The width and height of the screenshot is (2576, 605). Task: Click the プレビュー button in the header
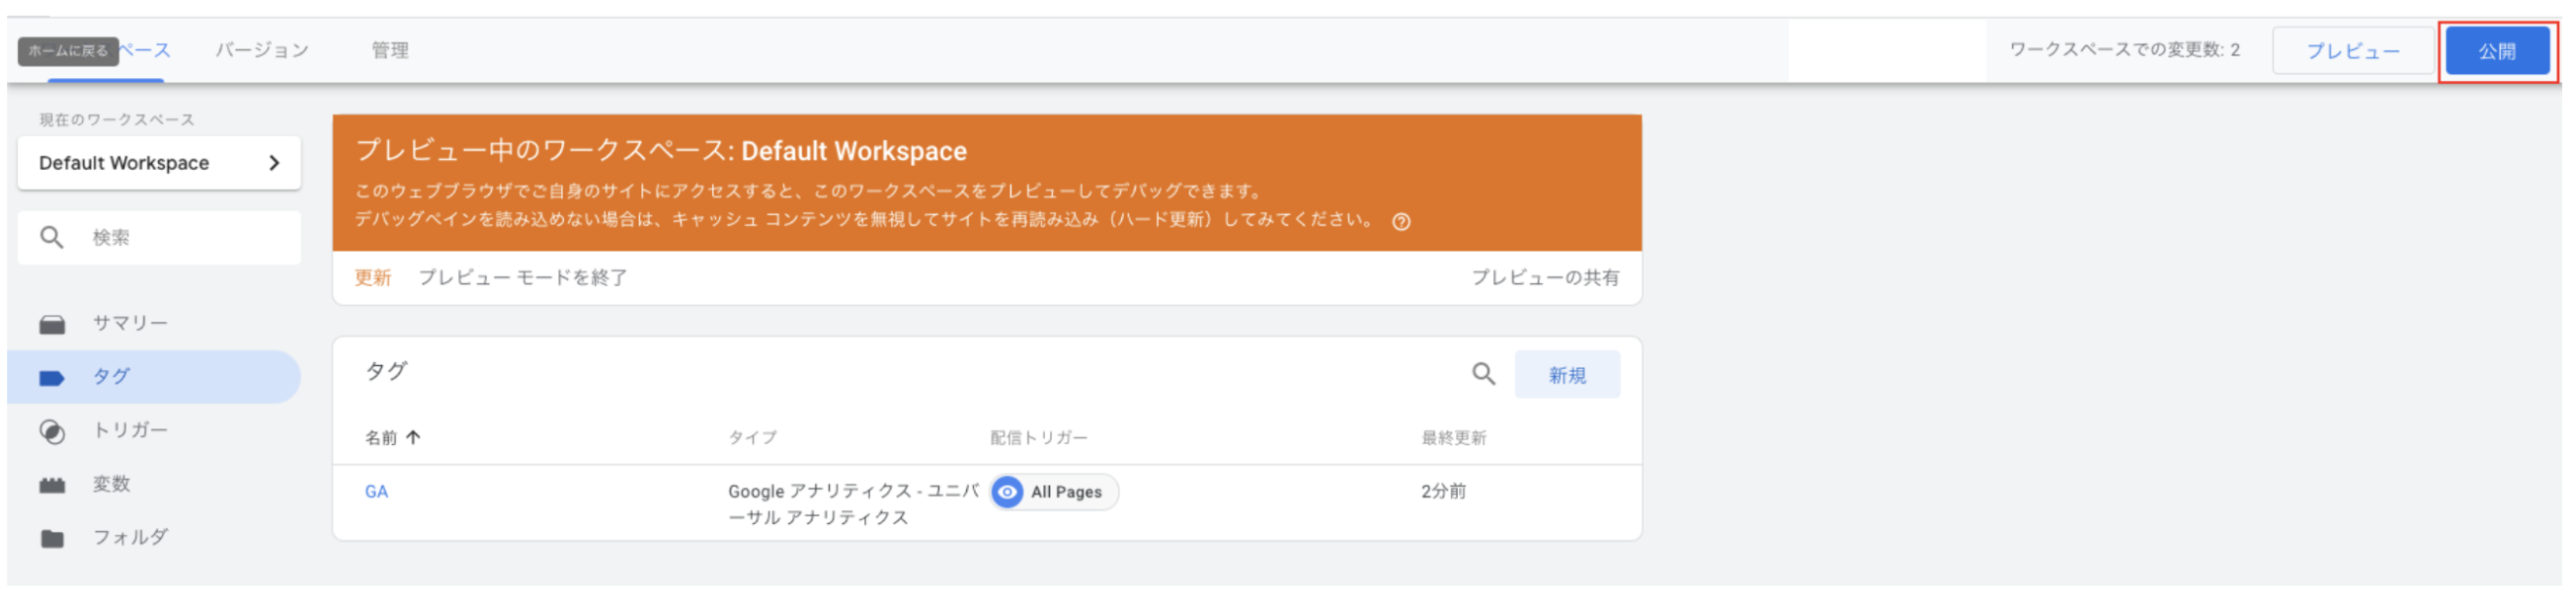coord(2352,51)
